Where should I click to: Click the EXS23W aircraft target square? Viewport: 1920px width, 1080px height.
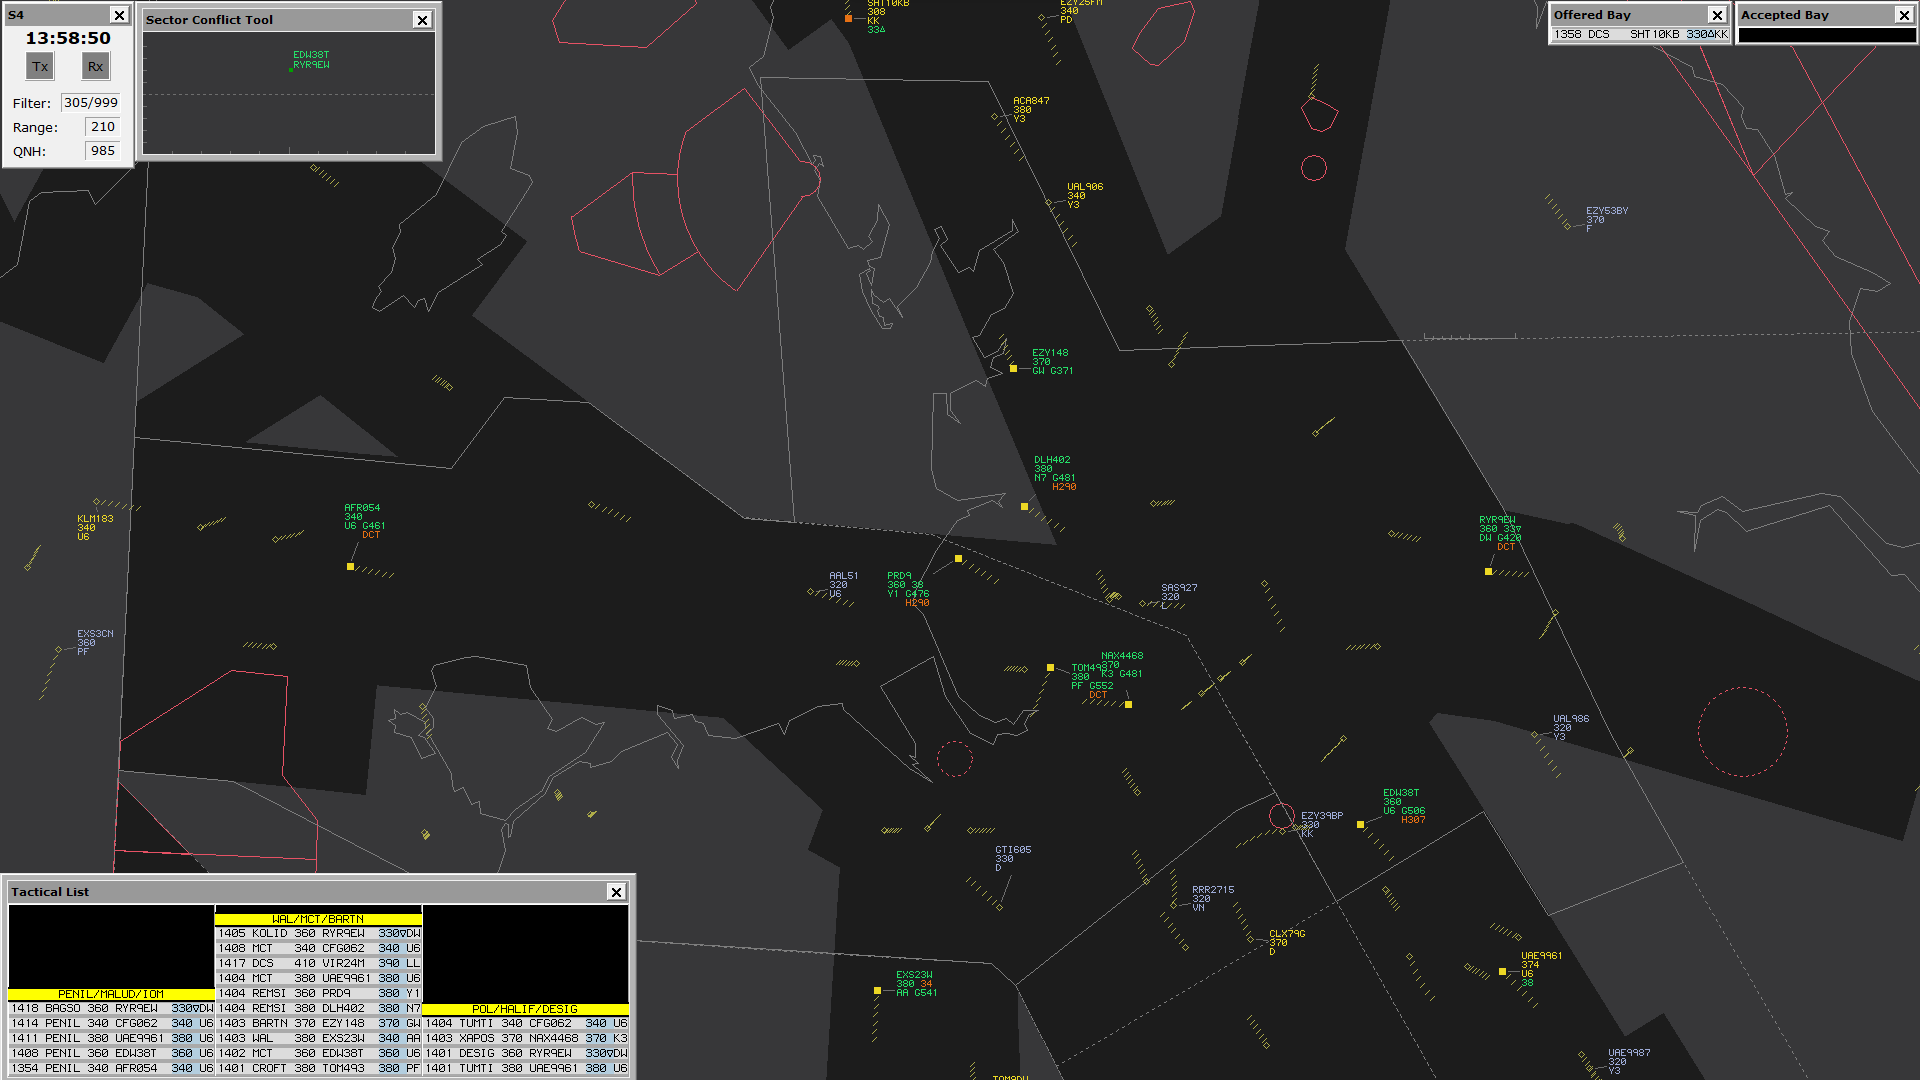click(x=877, y=991)
